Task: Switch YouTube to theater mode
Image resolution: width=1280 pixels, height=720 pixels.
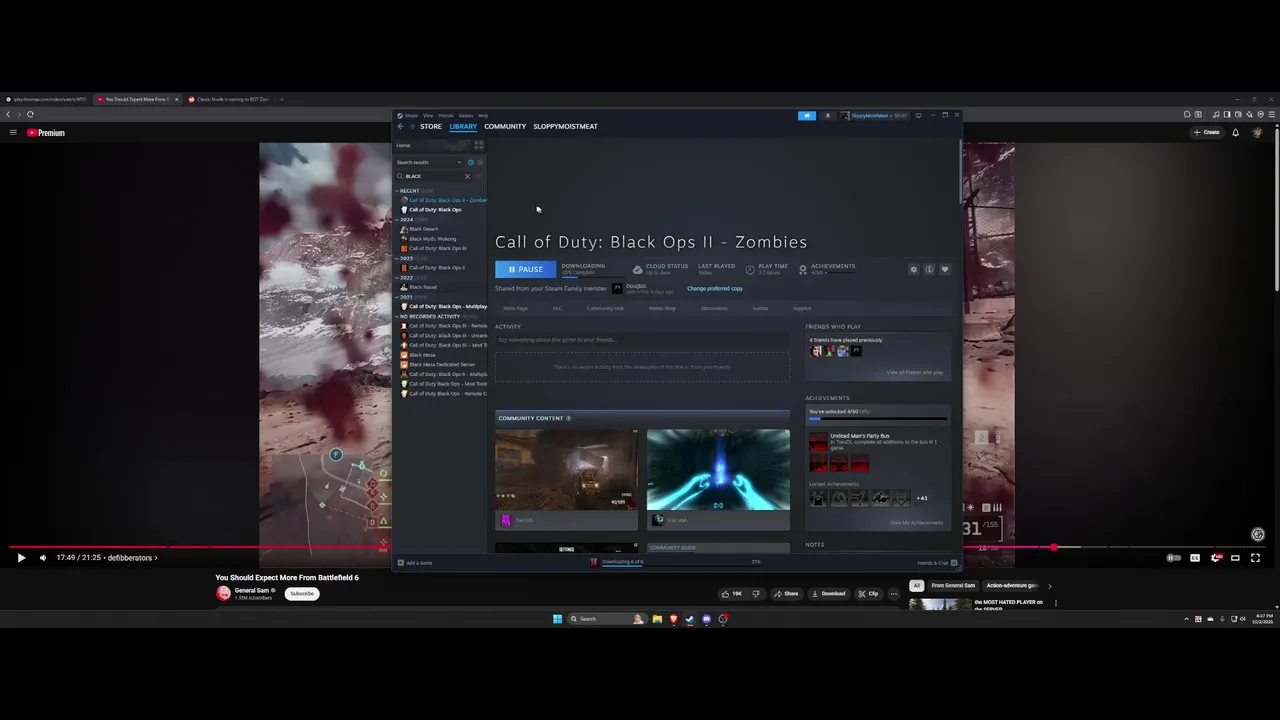Action: click(x=1235, y=558)
